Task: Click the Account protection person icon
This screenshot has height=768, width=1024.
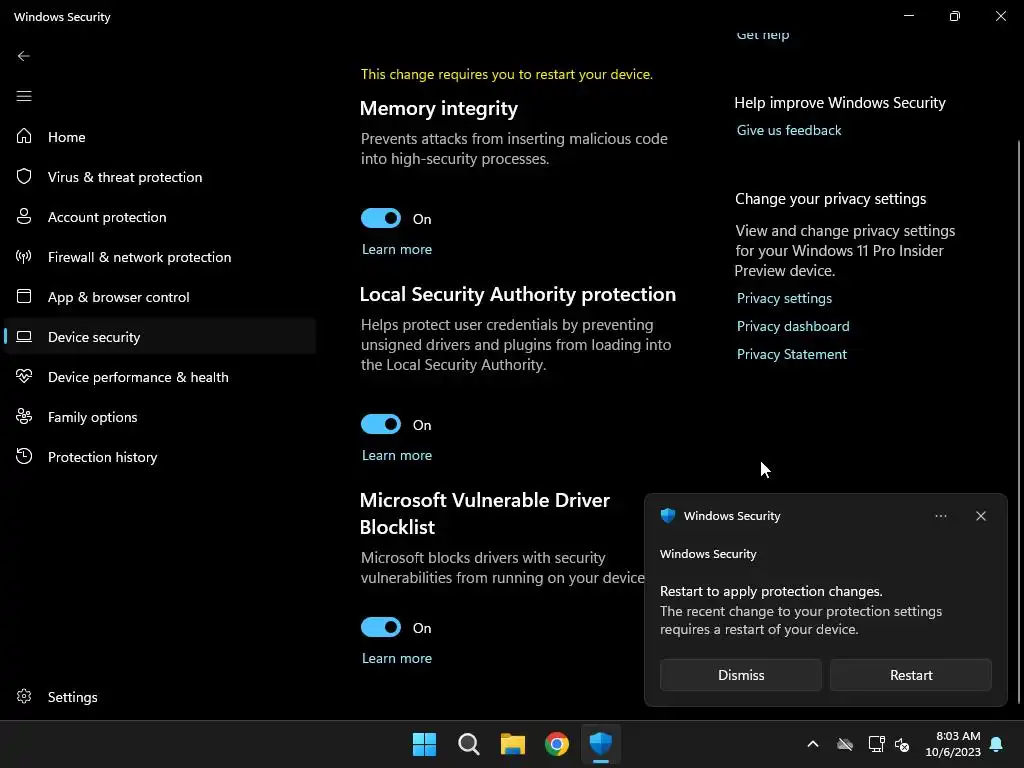Action: (x=24, y=216)
